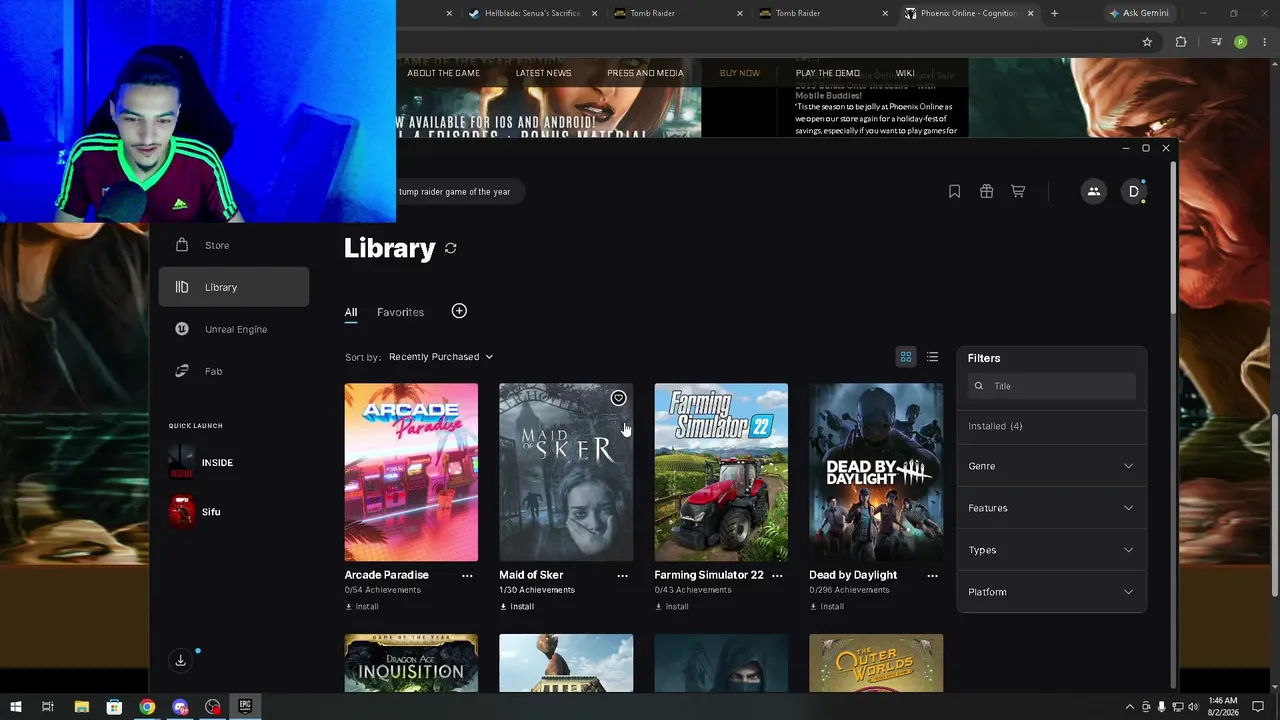Screen dimensions: 1280x720
Task: Open the Farming Simulator 22 three-dot menu
Action: pos(777,576)
